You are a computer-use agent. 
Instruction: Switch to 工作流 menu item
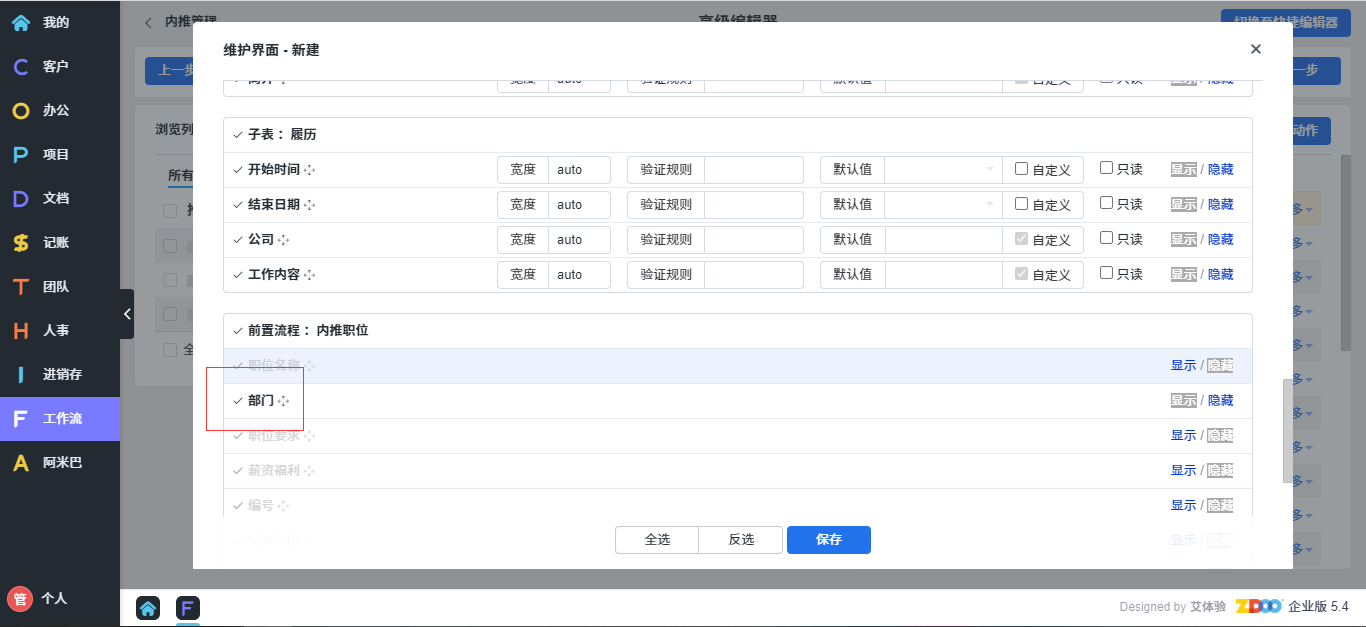click(x=60, y=418)
